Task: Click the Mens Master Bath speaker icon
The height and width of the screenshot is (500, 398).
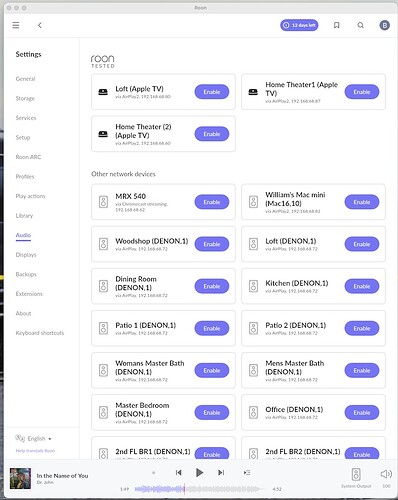Action: pos(253,370)
